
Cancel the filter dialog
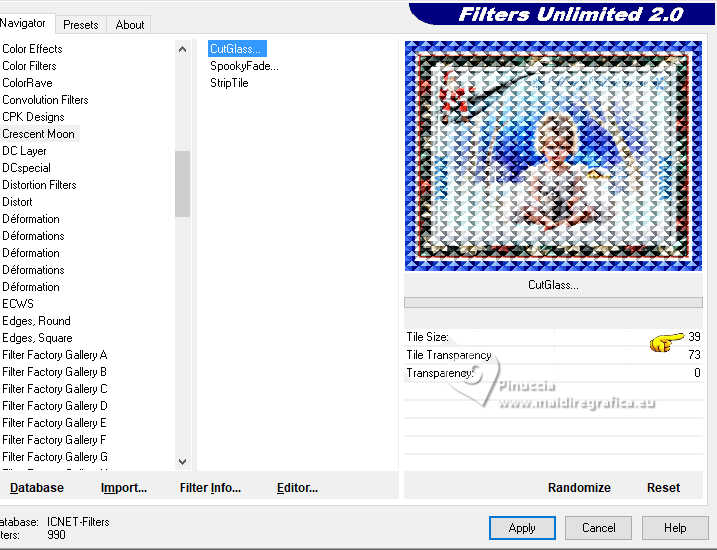pos(599,528)
